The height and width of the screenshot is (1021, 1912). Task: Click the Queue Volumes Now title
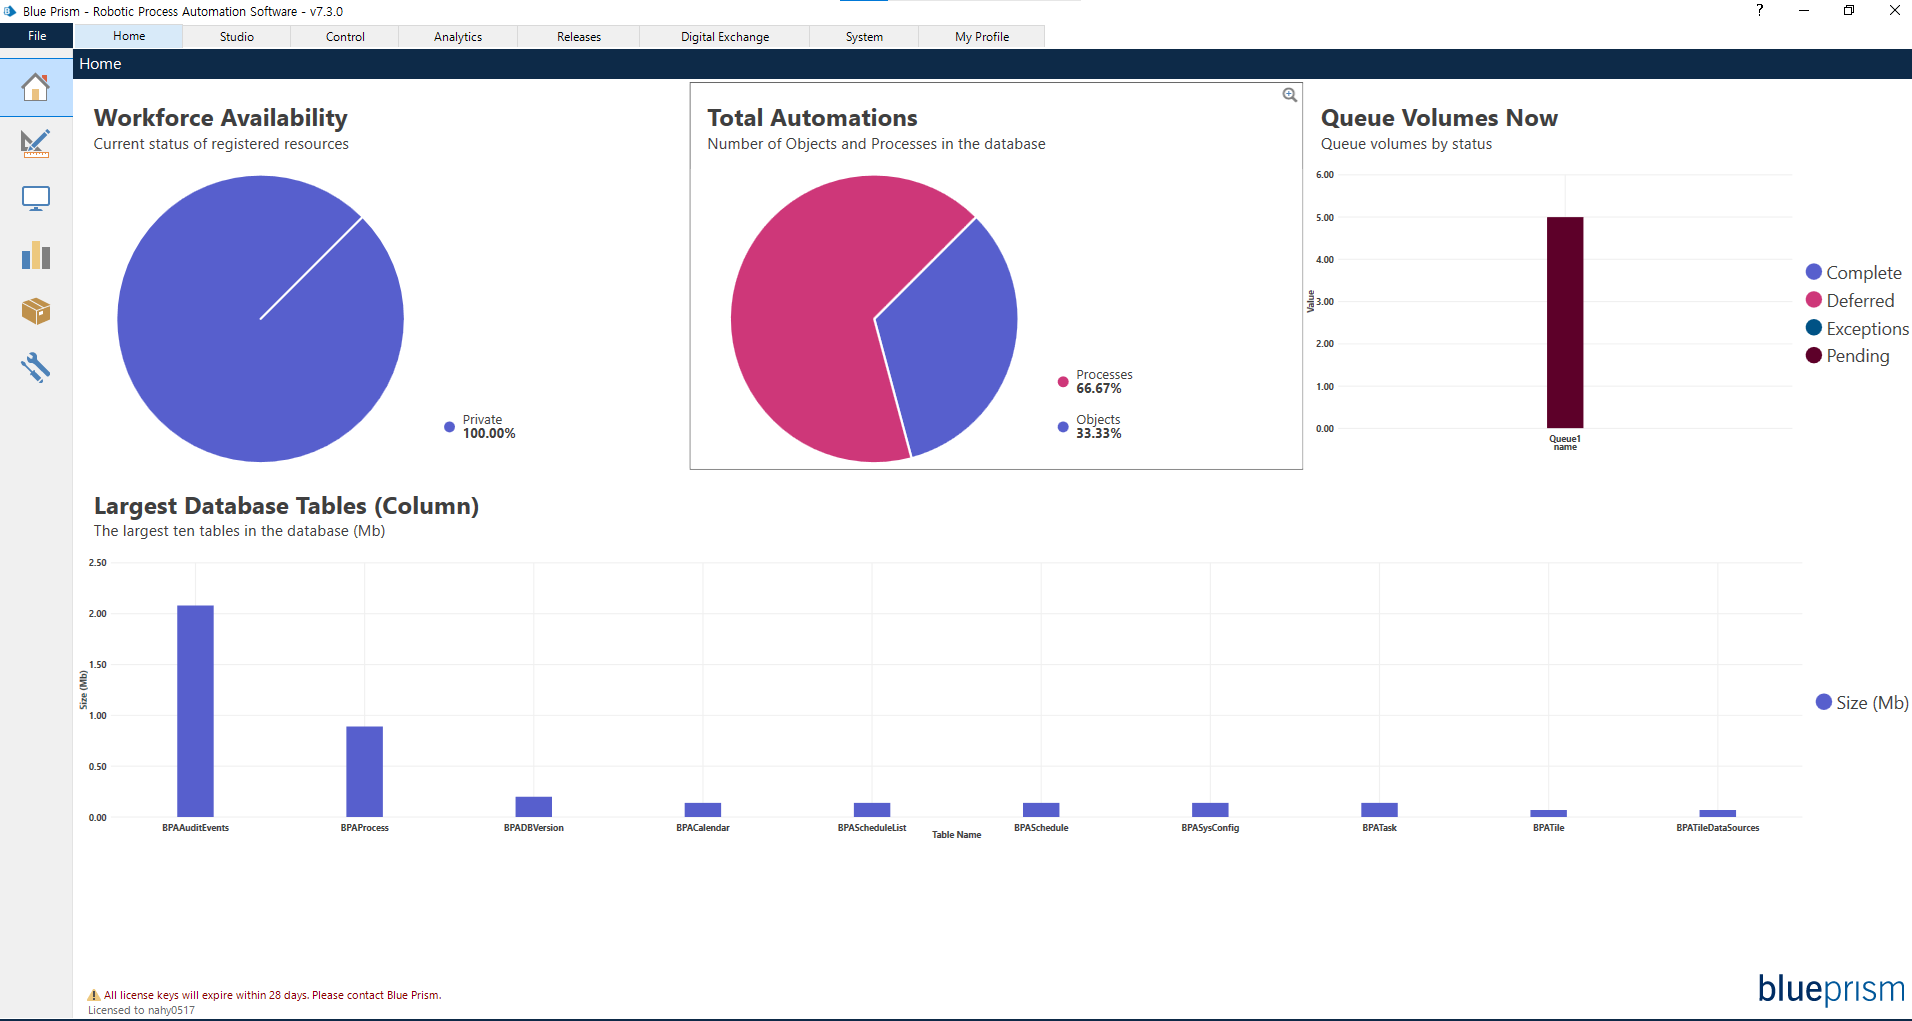point(1439,118)
